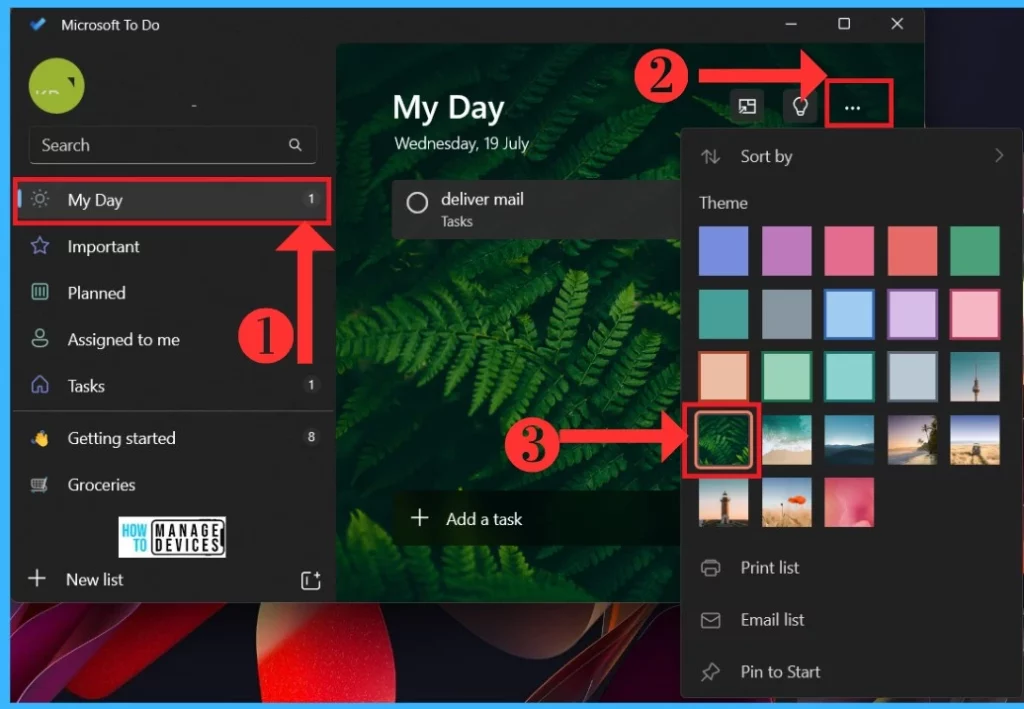The image size is (1024, 709).
Task: Open the Tasks list
Action: click(172, 386)
